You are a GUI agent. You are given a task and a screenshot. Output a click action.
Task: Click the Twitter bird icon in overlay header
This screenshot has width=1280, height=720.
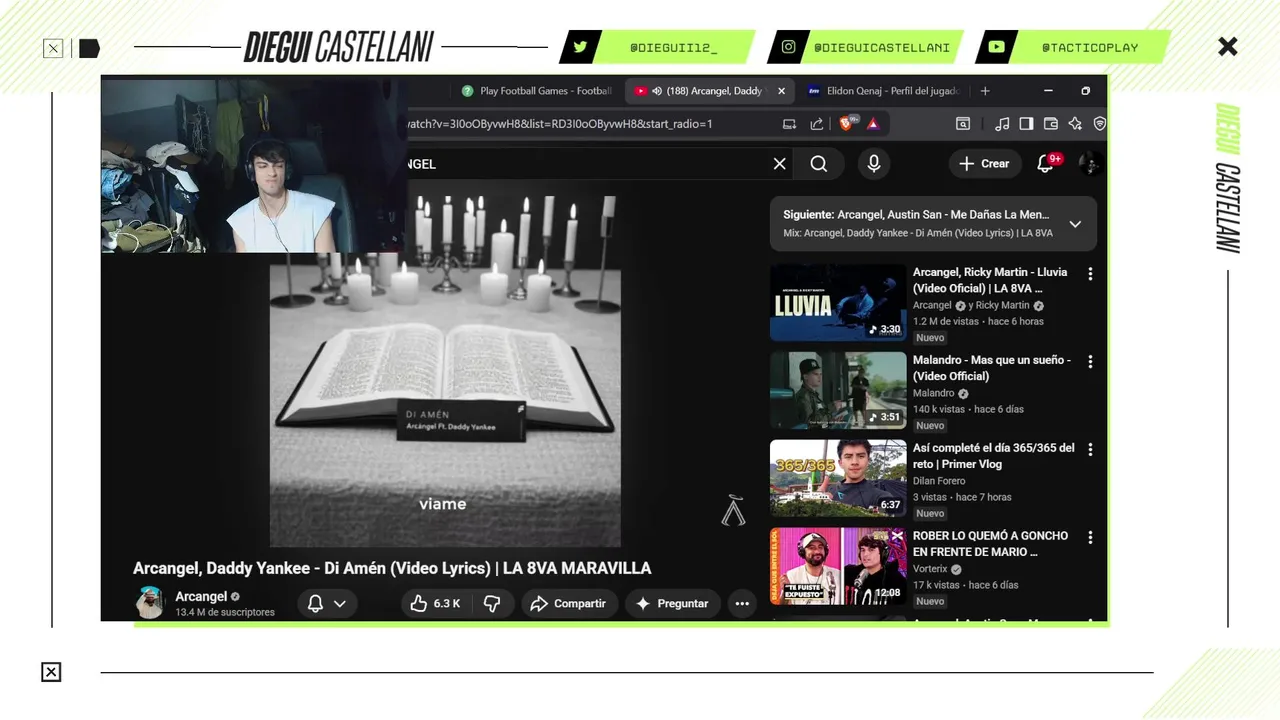coord(581,47)
